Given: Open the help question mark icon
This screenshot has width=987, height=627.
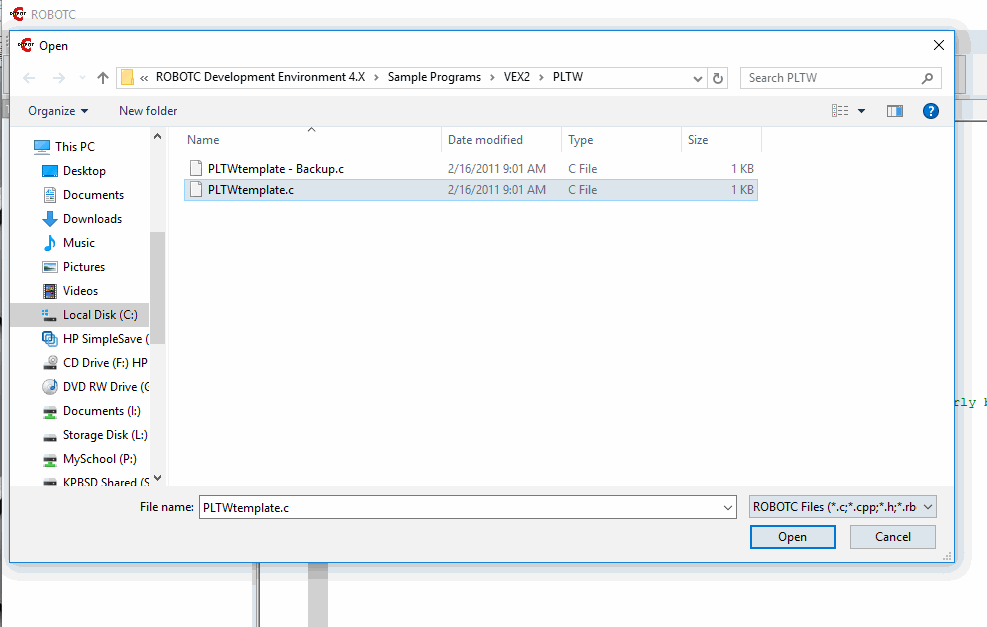Looking at the screenshot, I should 930,111.
